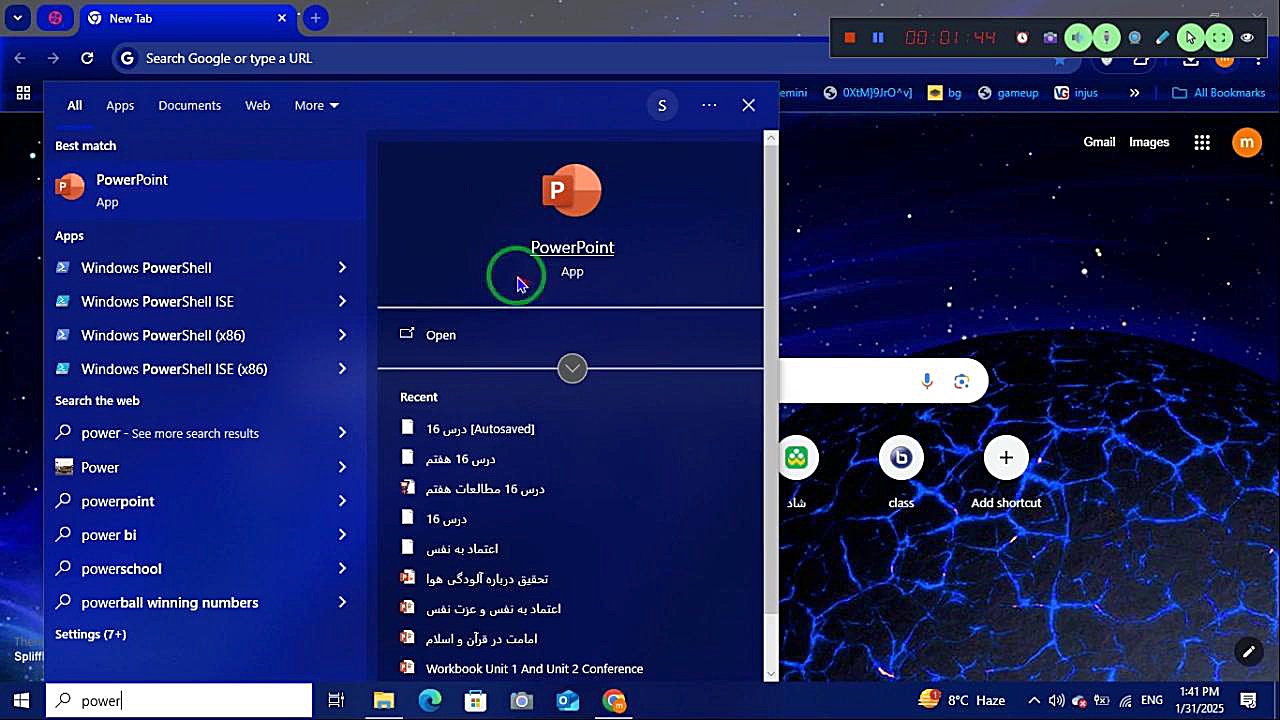
Task: Open the Wi-Fi network tray icon
Action: (x=1126, y=701)
